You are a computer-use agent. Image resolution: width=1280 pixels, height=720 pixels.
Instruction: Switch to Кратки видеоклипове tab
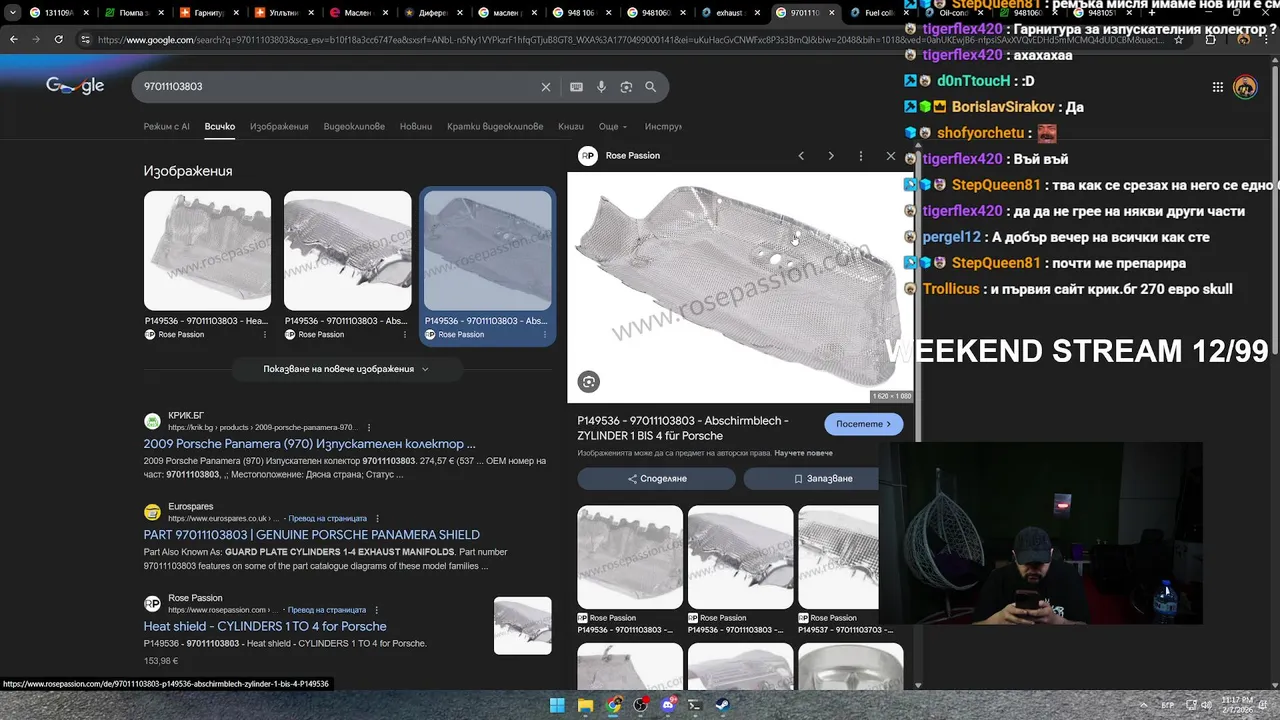point(495,127)
